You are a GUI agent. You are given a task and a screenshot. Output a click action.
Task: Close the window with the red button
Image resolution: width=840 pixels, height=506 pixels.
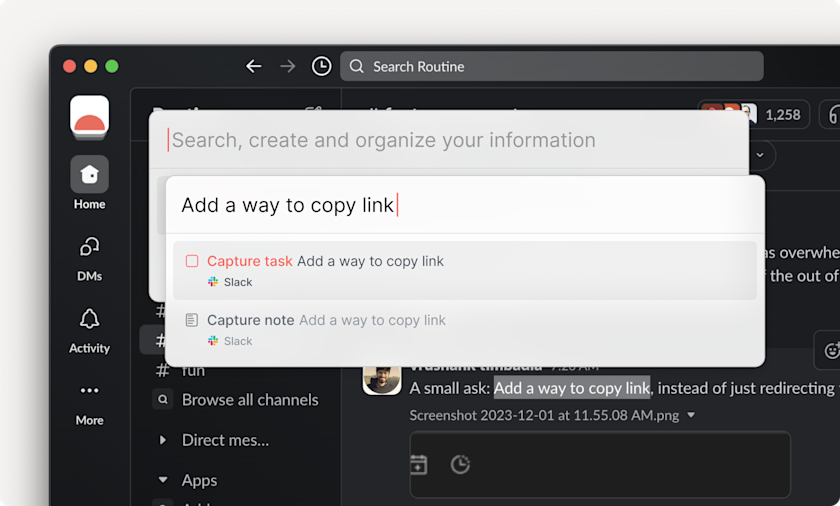(x=70, y=66)
